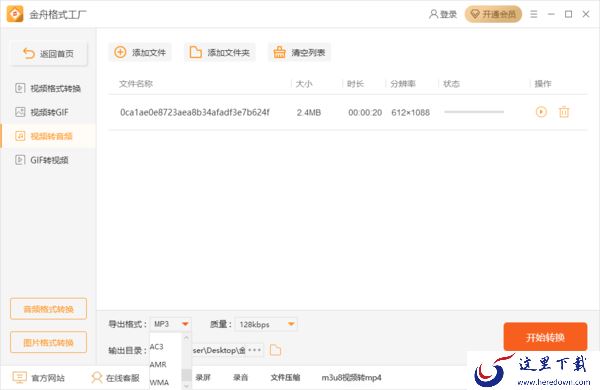Click the 文件名称 column header
Screen dimensions: 600x390
136,84
